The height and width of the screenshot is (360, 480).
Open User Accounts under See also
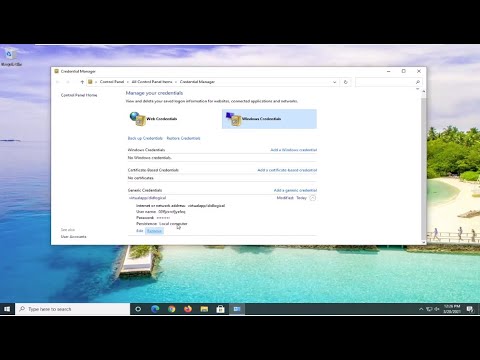pyautogui.click(x=73, y=237)
